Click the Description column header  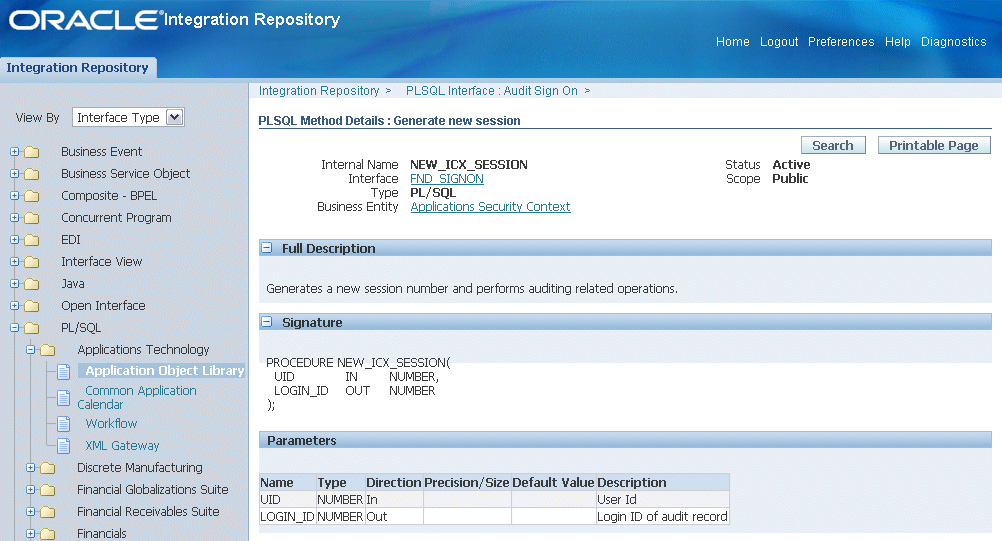[662, 482]
